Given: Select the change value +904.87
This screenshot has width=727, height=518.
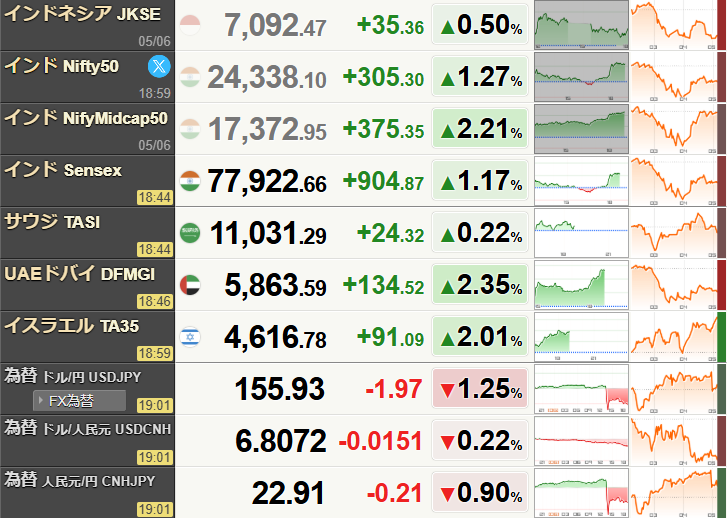Looking at the screenshot, I should [383, 181].
